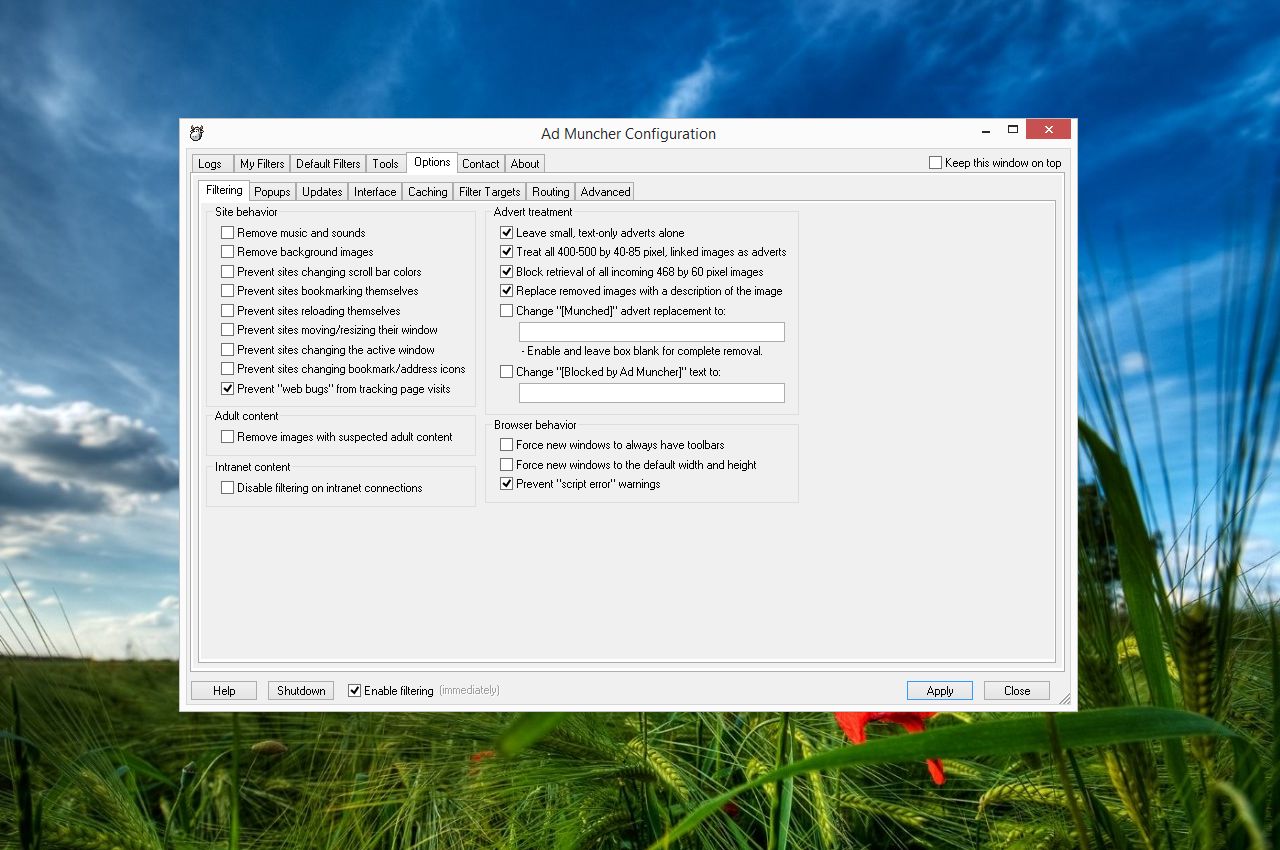Switch to Filter Targets sub-tab
The width and height of the screenshot is (1280, 850).
[490, 192]
